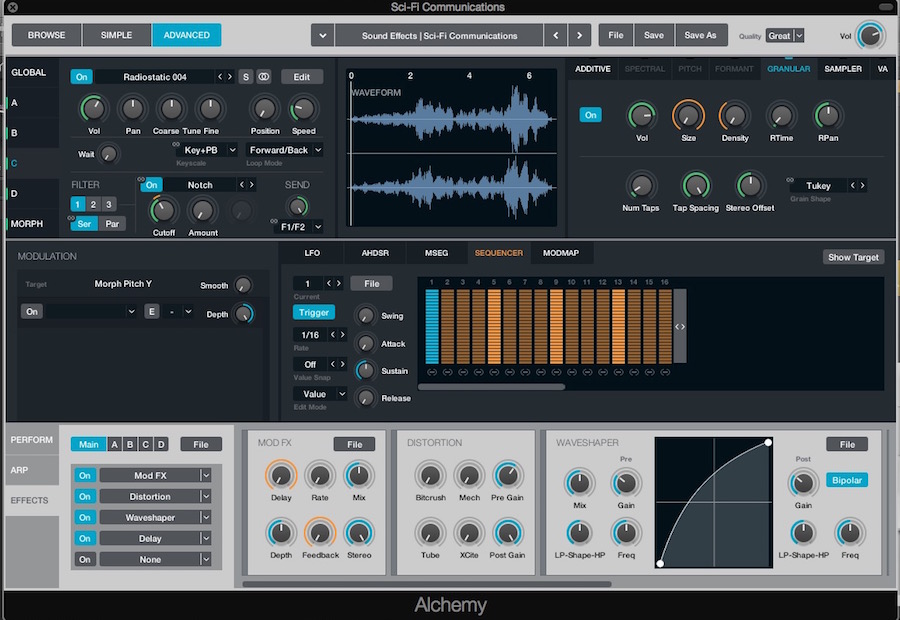Open the Value edit mode dropdown
Image resolution: width=900 pixels, height=620 pixels.
coord(320,394)
